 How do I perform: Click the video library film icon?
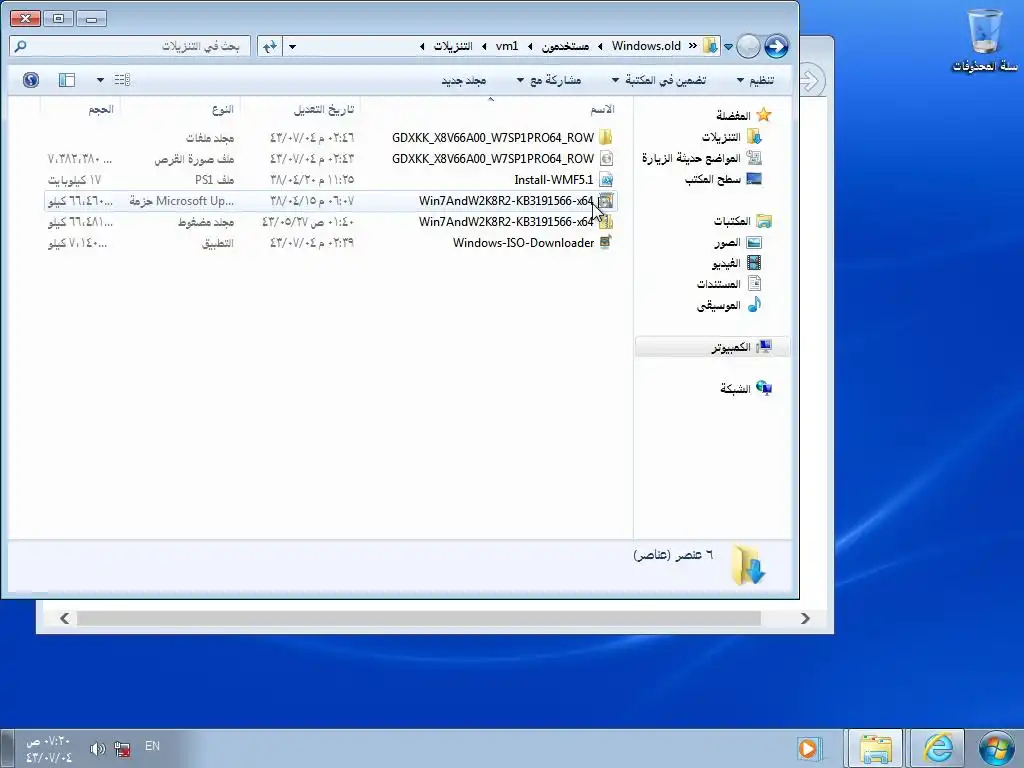[754, 263]
